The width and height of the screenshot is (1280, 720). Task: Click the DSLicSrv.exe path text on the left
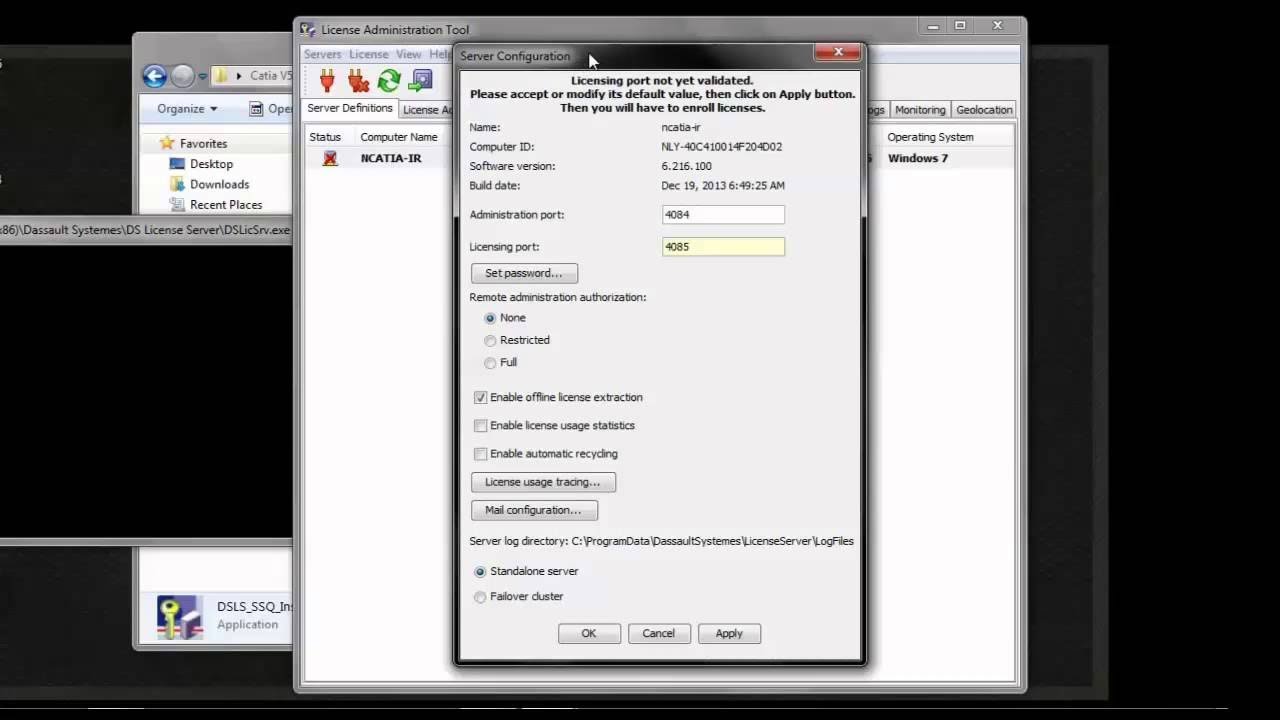(146, 230)
